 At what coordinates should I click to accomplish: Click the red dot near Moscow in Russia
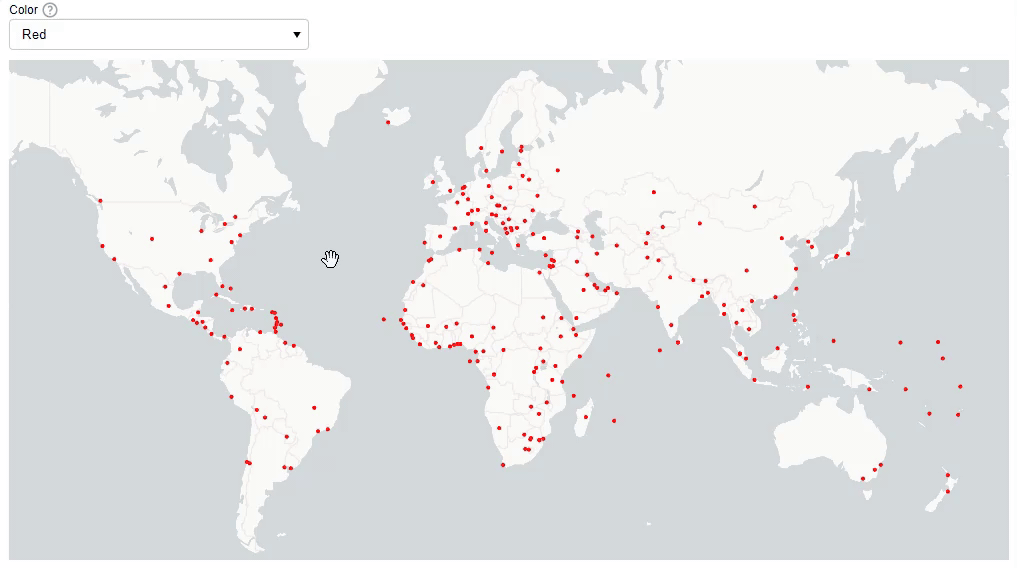click(x=557, y=170)
